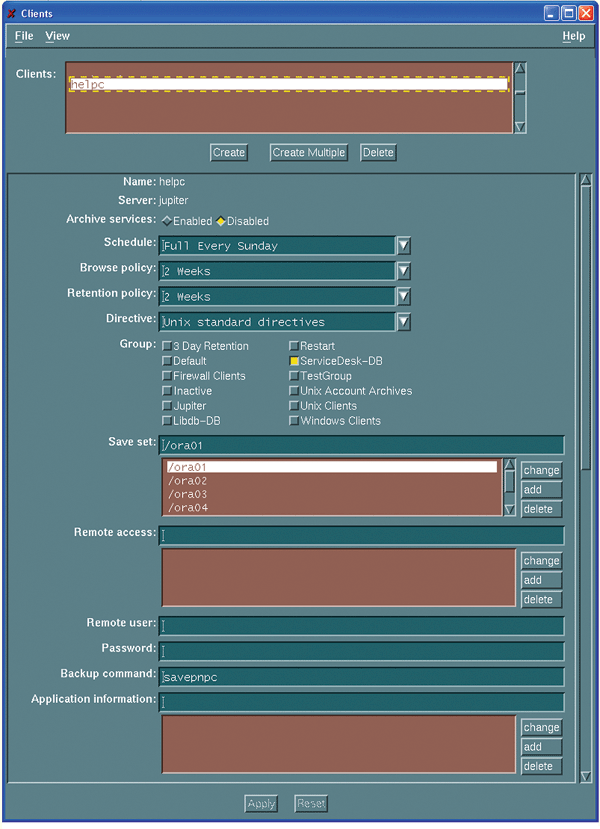
Task: Check the Windows Clients group
Action: [x=294, y=421]
